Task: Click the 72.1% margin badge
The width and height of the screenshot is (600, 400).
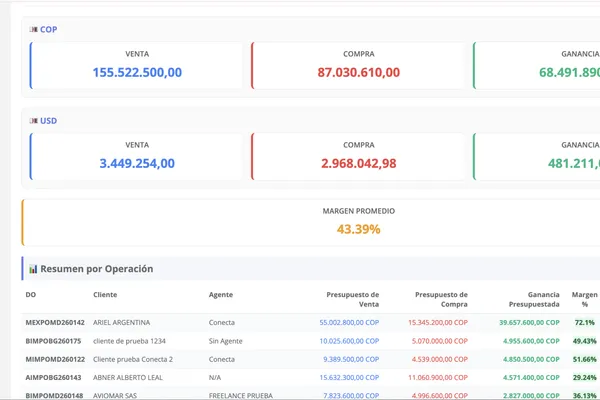Action: (x=585, y=323)
